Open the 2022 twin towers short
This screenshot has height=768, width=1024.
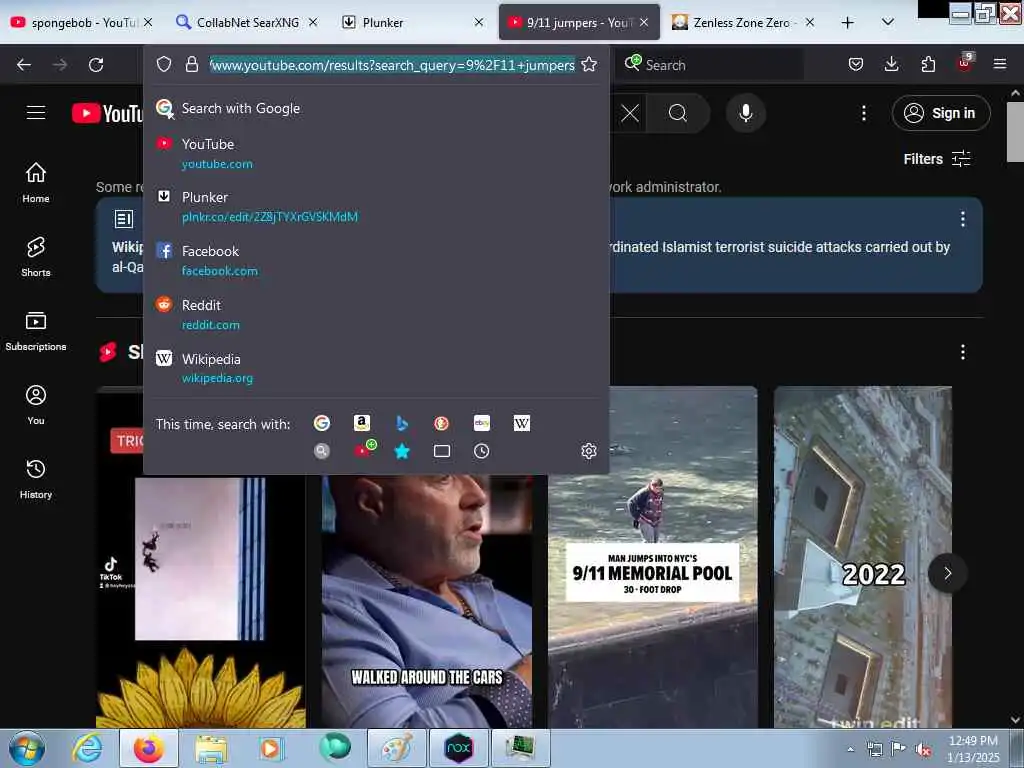click(862, 556)
